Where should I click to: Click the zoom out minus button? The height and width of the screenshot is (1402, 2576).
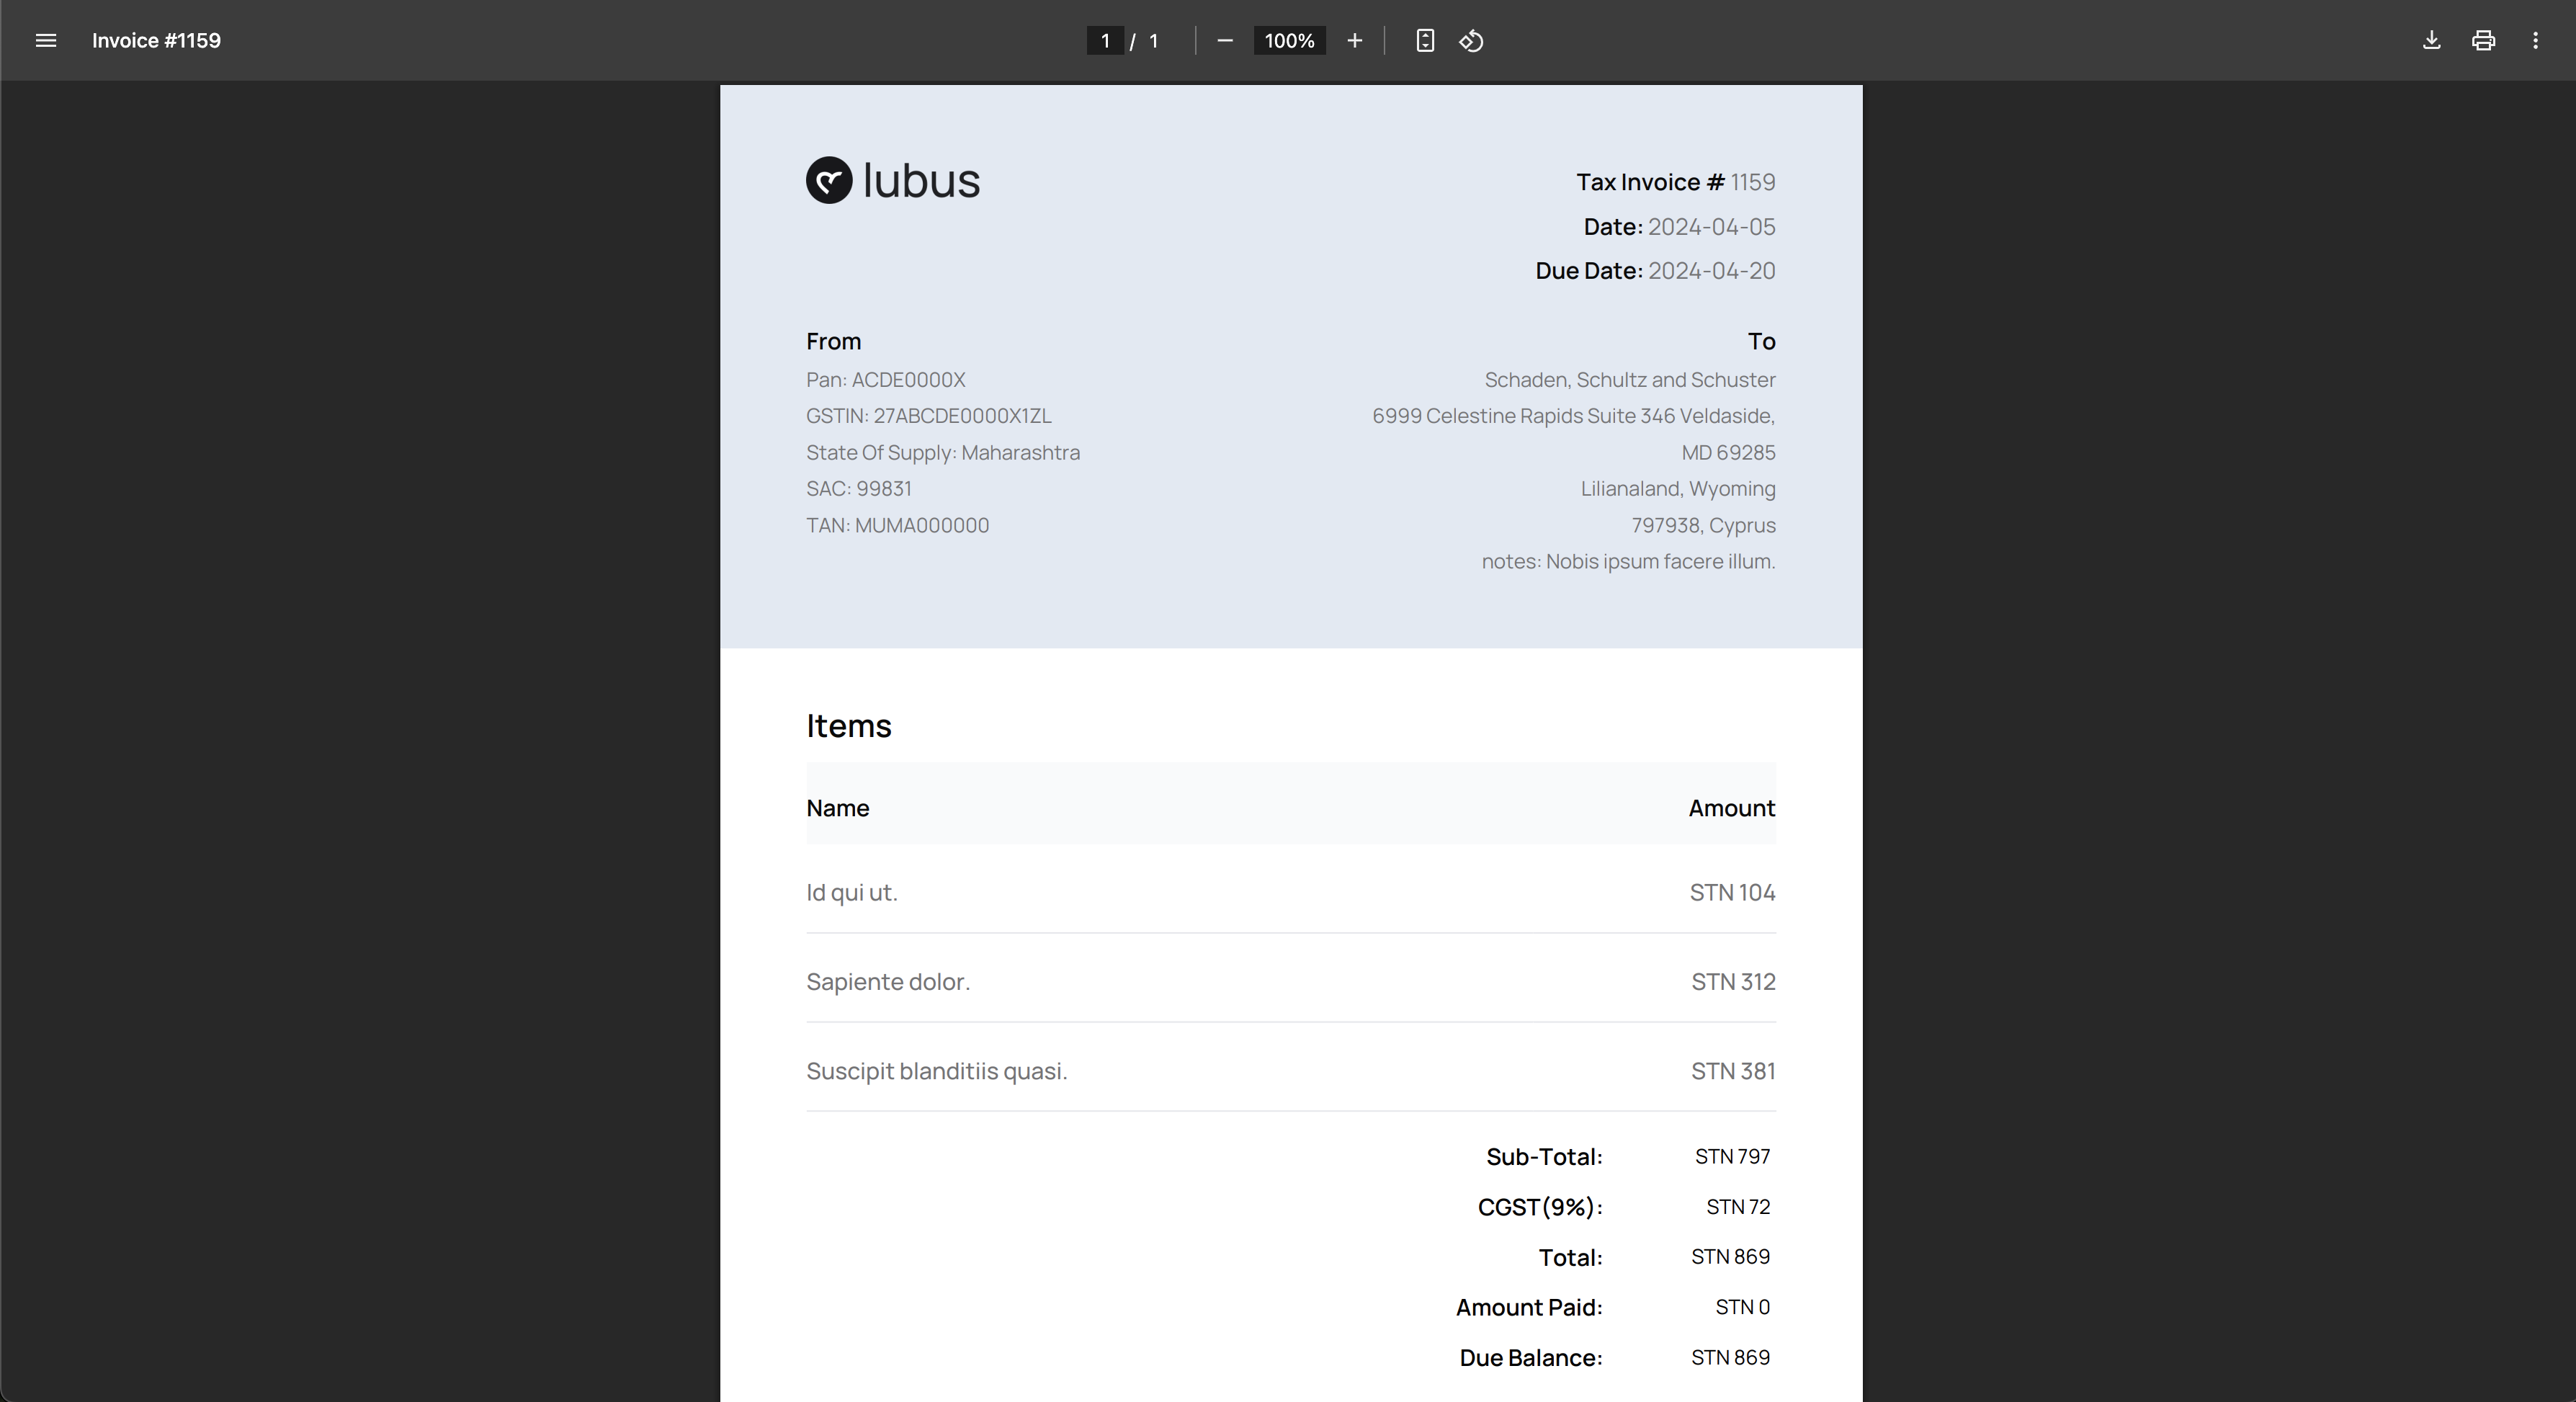click(x=1225, y=41)
